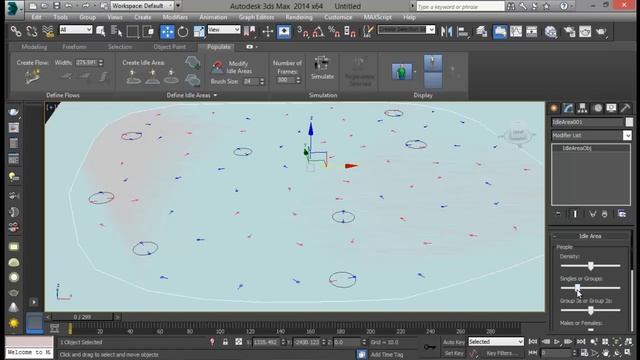Open key mode Selected dropdown
The height and width of the screenshot is (360, 640).
(x=496, y=342)
